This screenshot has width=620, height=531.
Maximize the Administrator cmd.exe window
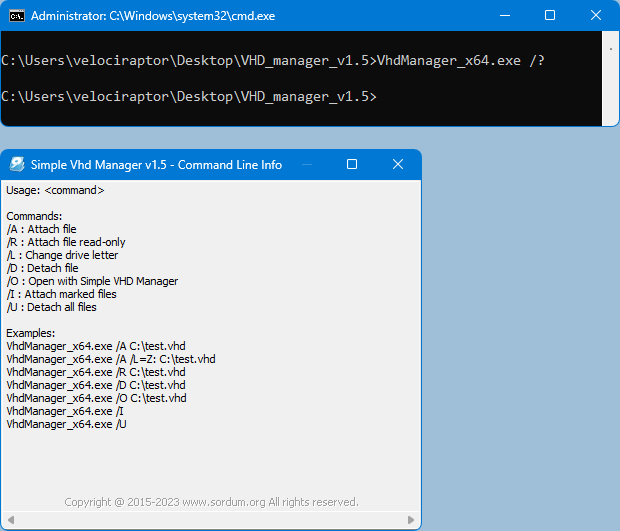click(x=549, y=16)
